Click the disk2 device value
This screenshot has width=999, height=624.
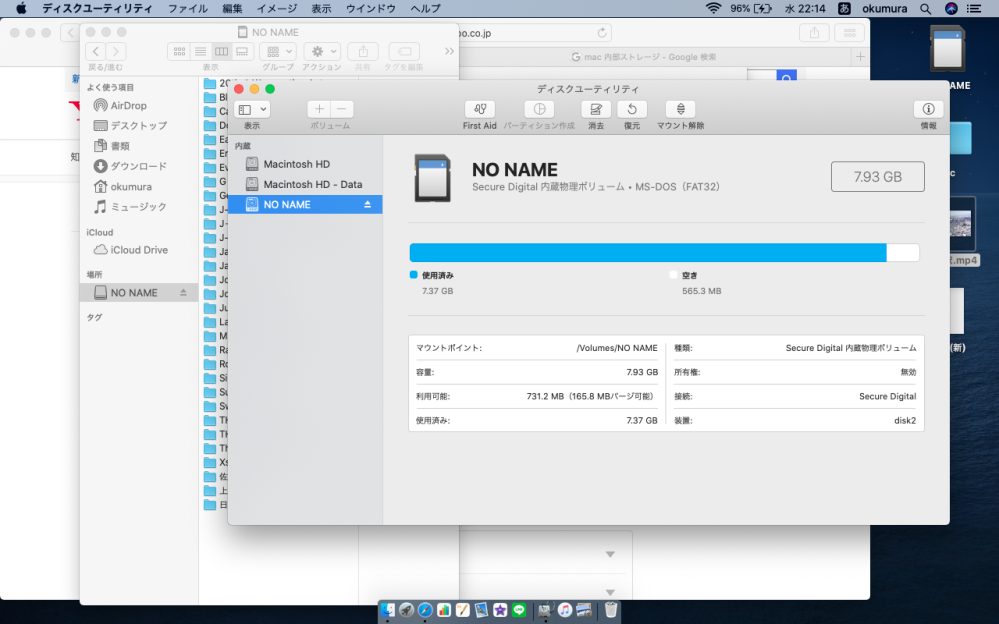905,421
